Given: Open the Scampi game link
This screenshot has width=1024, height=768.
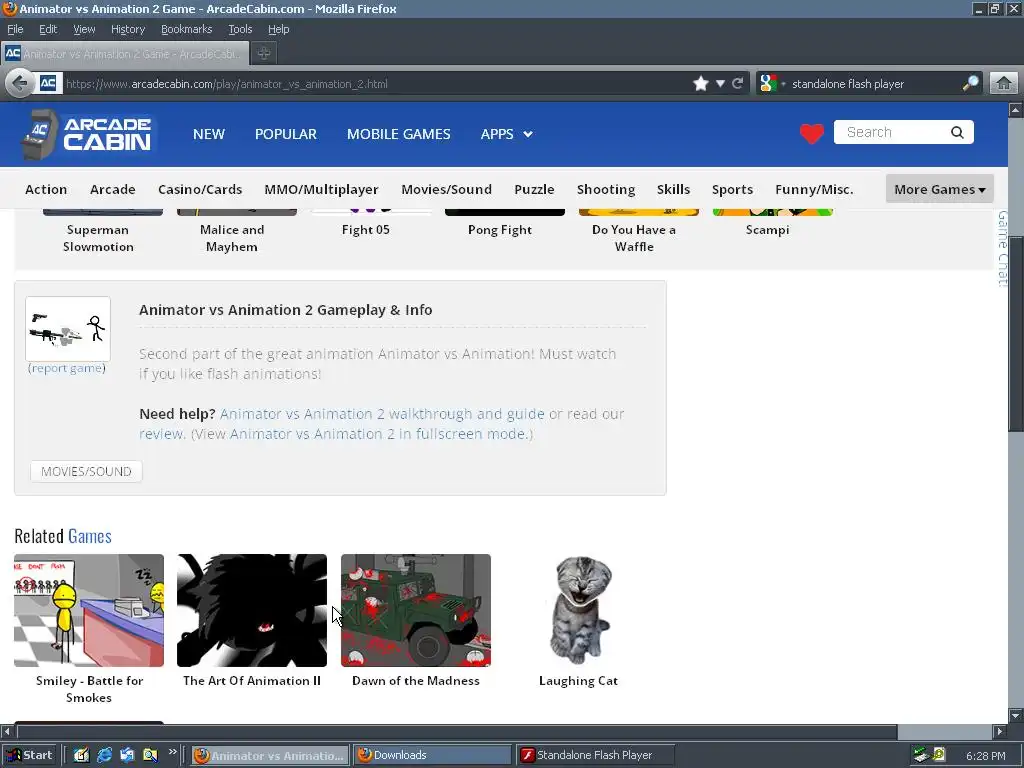Looking at the screenshot, I should (x=767, y=230).
